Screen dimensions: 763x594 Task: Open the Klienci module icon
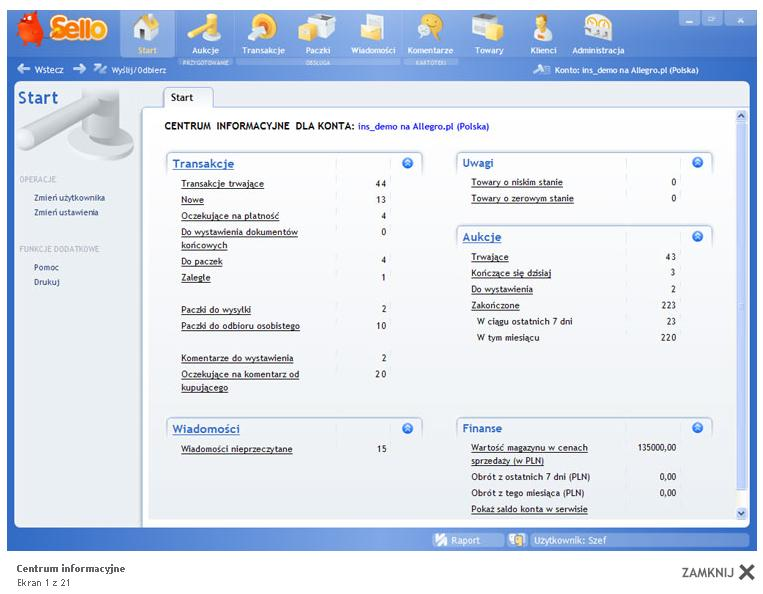(543, 30)
